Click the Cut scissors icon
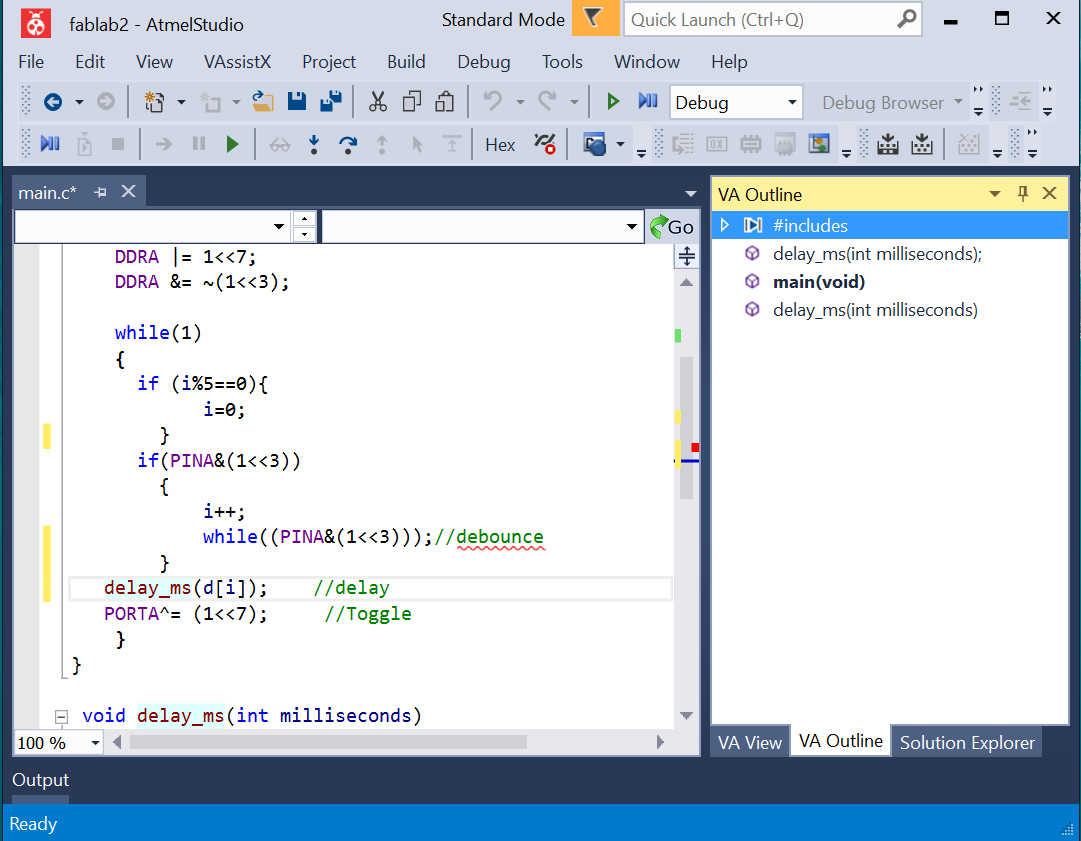1081x841 pixels. [378, 102]
